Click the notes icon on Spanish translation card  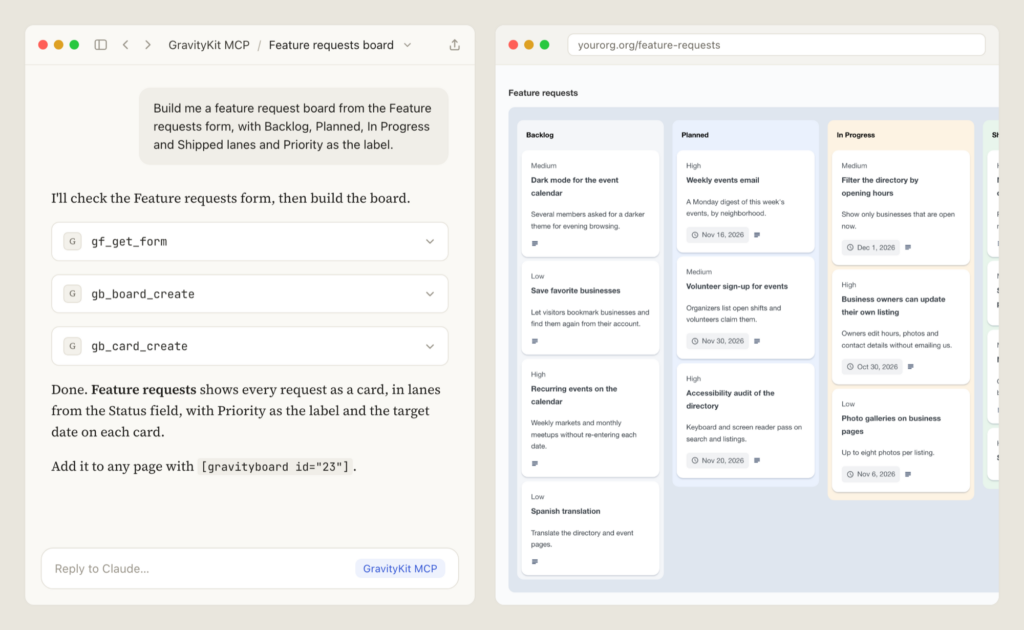[535, 561]
